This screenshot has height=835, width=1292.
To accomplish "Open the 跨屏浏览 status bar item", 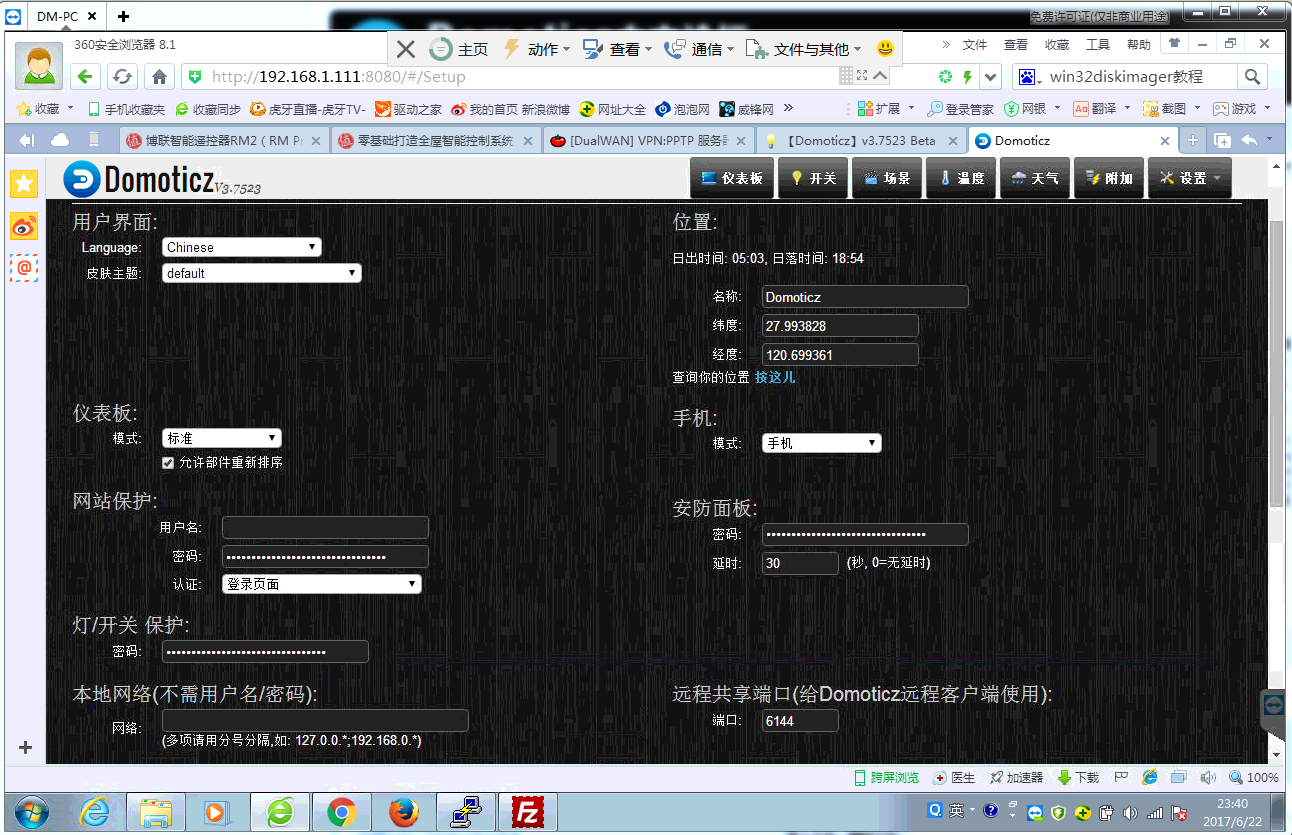I will tap(885, 777).
